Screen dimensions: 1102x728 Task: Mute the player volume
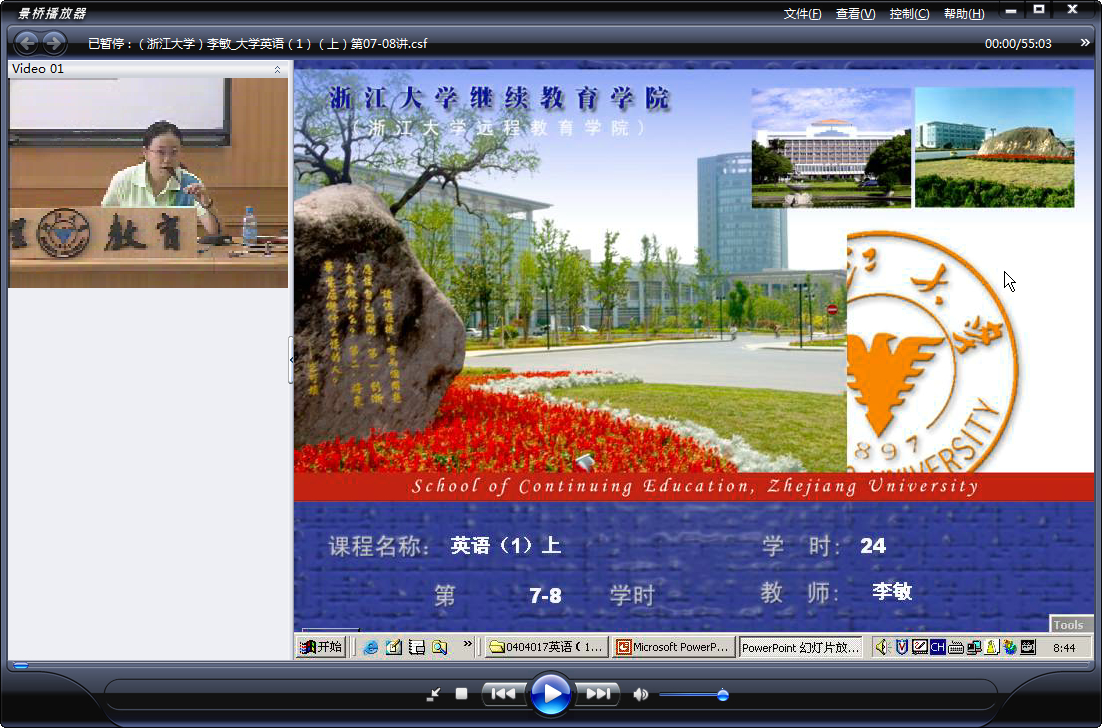(x=640, y=694)
